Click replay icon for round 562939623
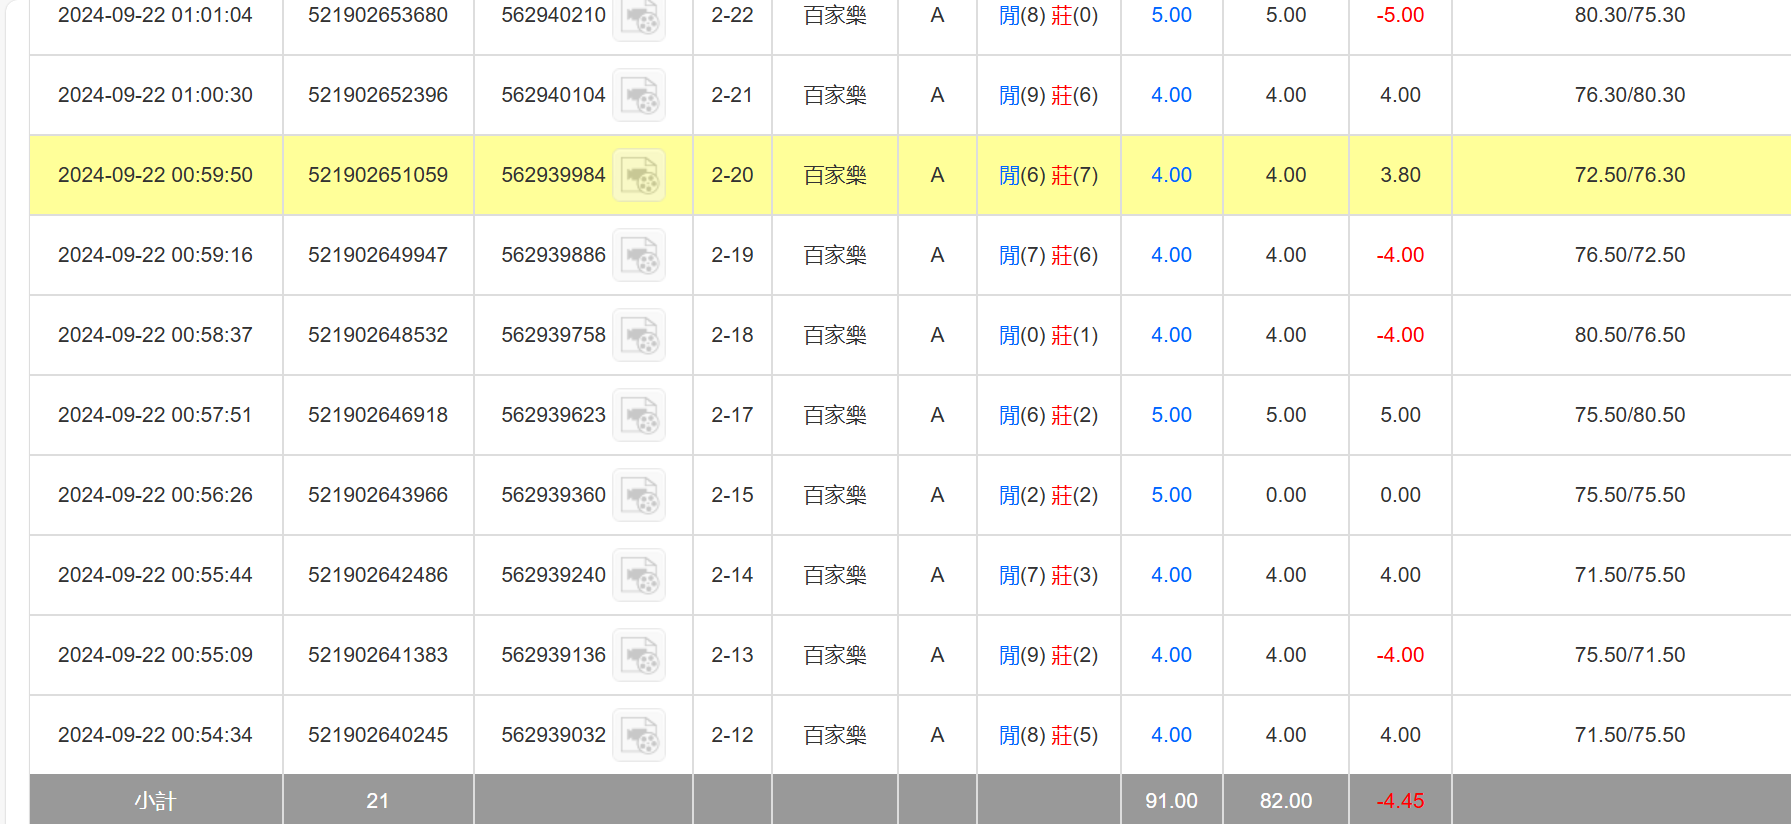 click(x=639, y=416)
